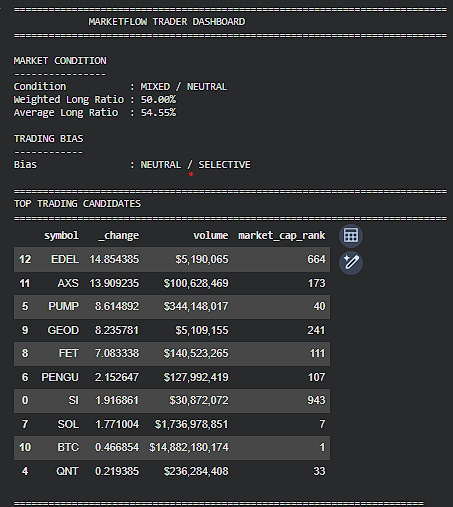Select change value 8.235781
Image resolution: width=453 pixels, height=507 pixels.
click(x=117, y=330)
